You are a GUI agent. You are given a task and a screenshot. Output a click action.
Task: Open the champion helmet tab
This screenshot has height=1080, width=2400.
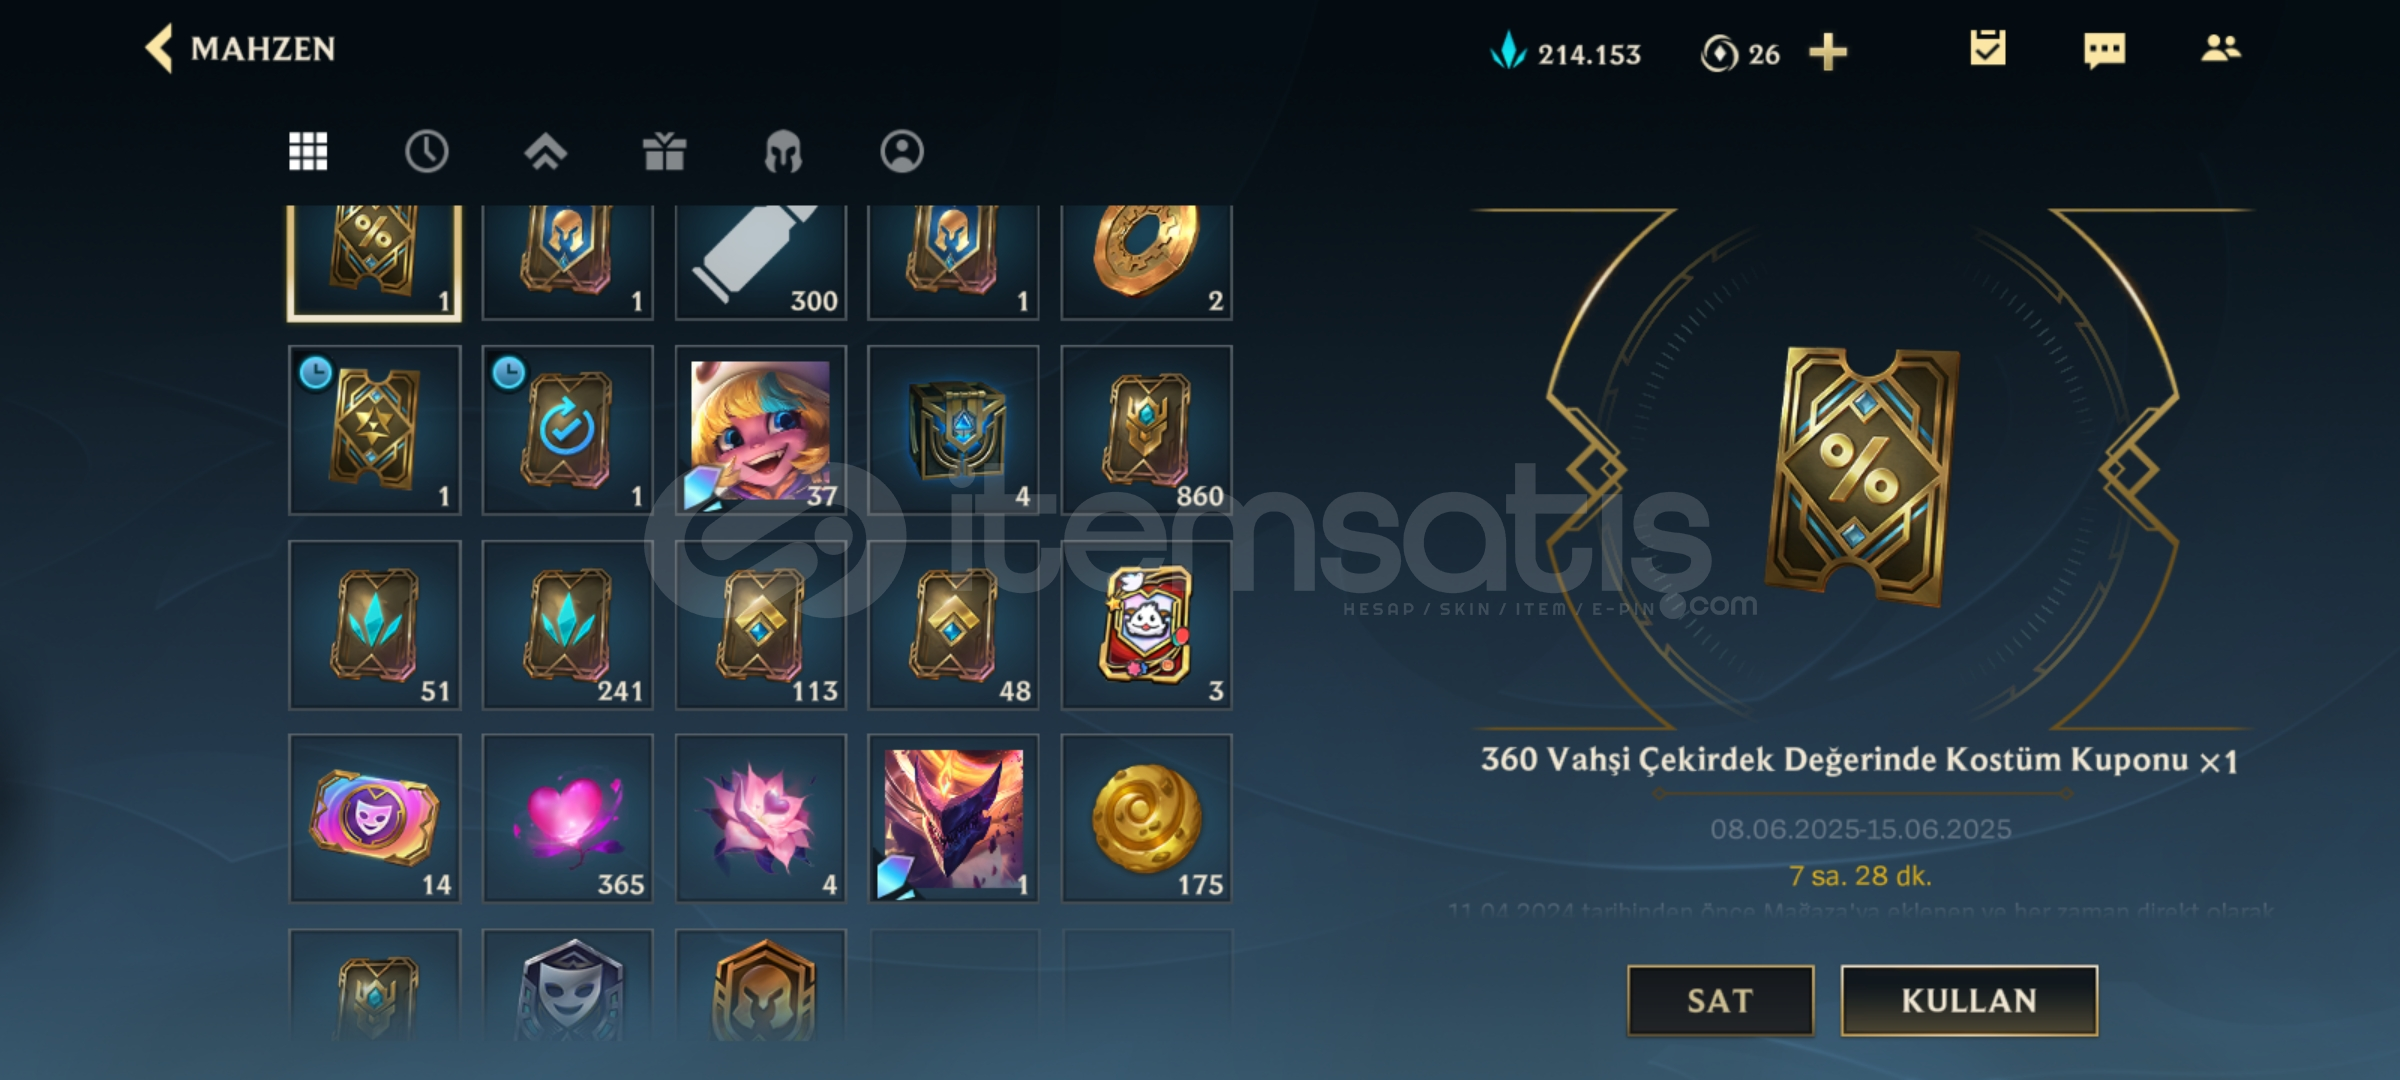click(x=783, y=152)
